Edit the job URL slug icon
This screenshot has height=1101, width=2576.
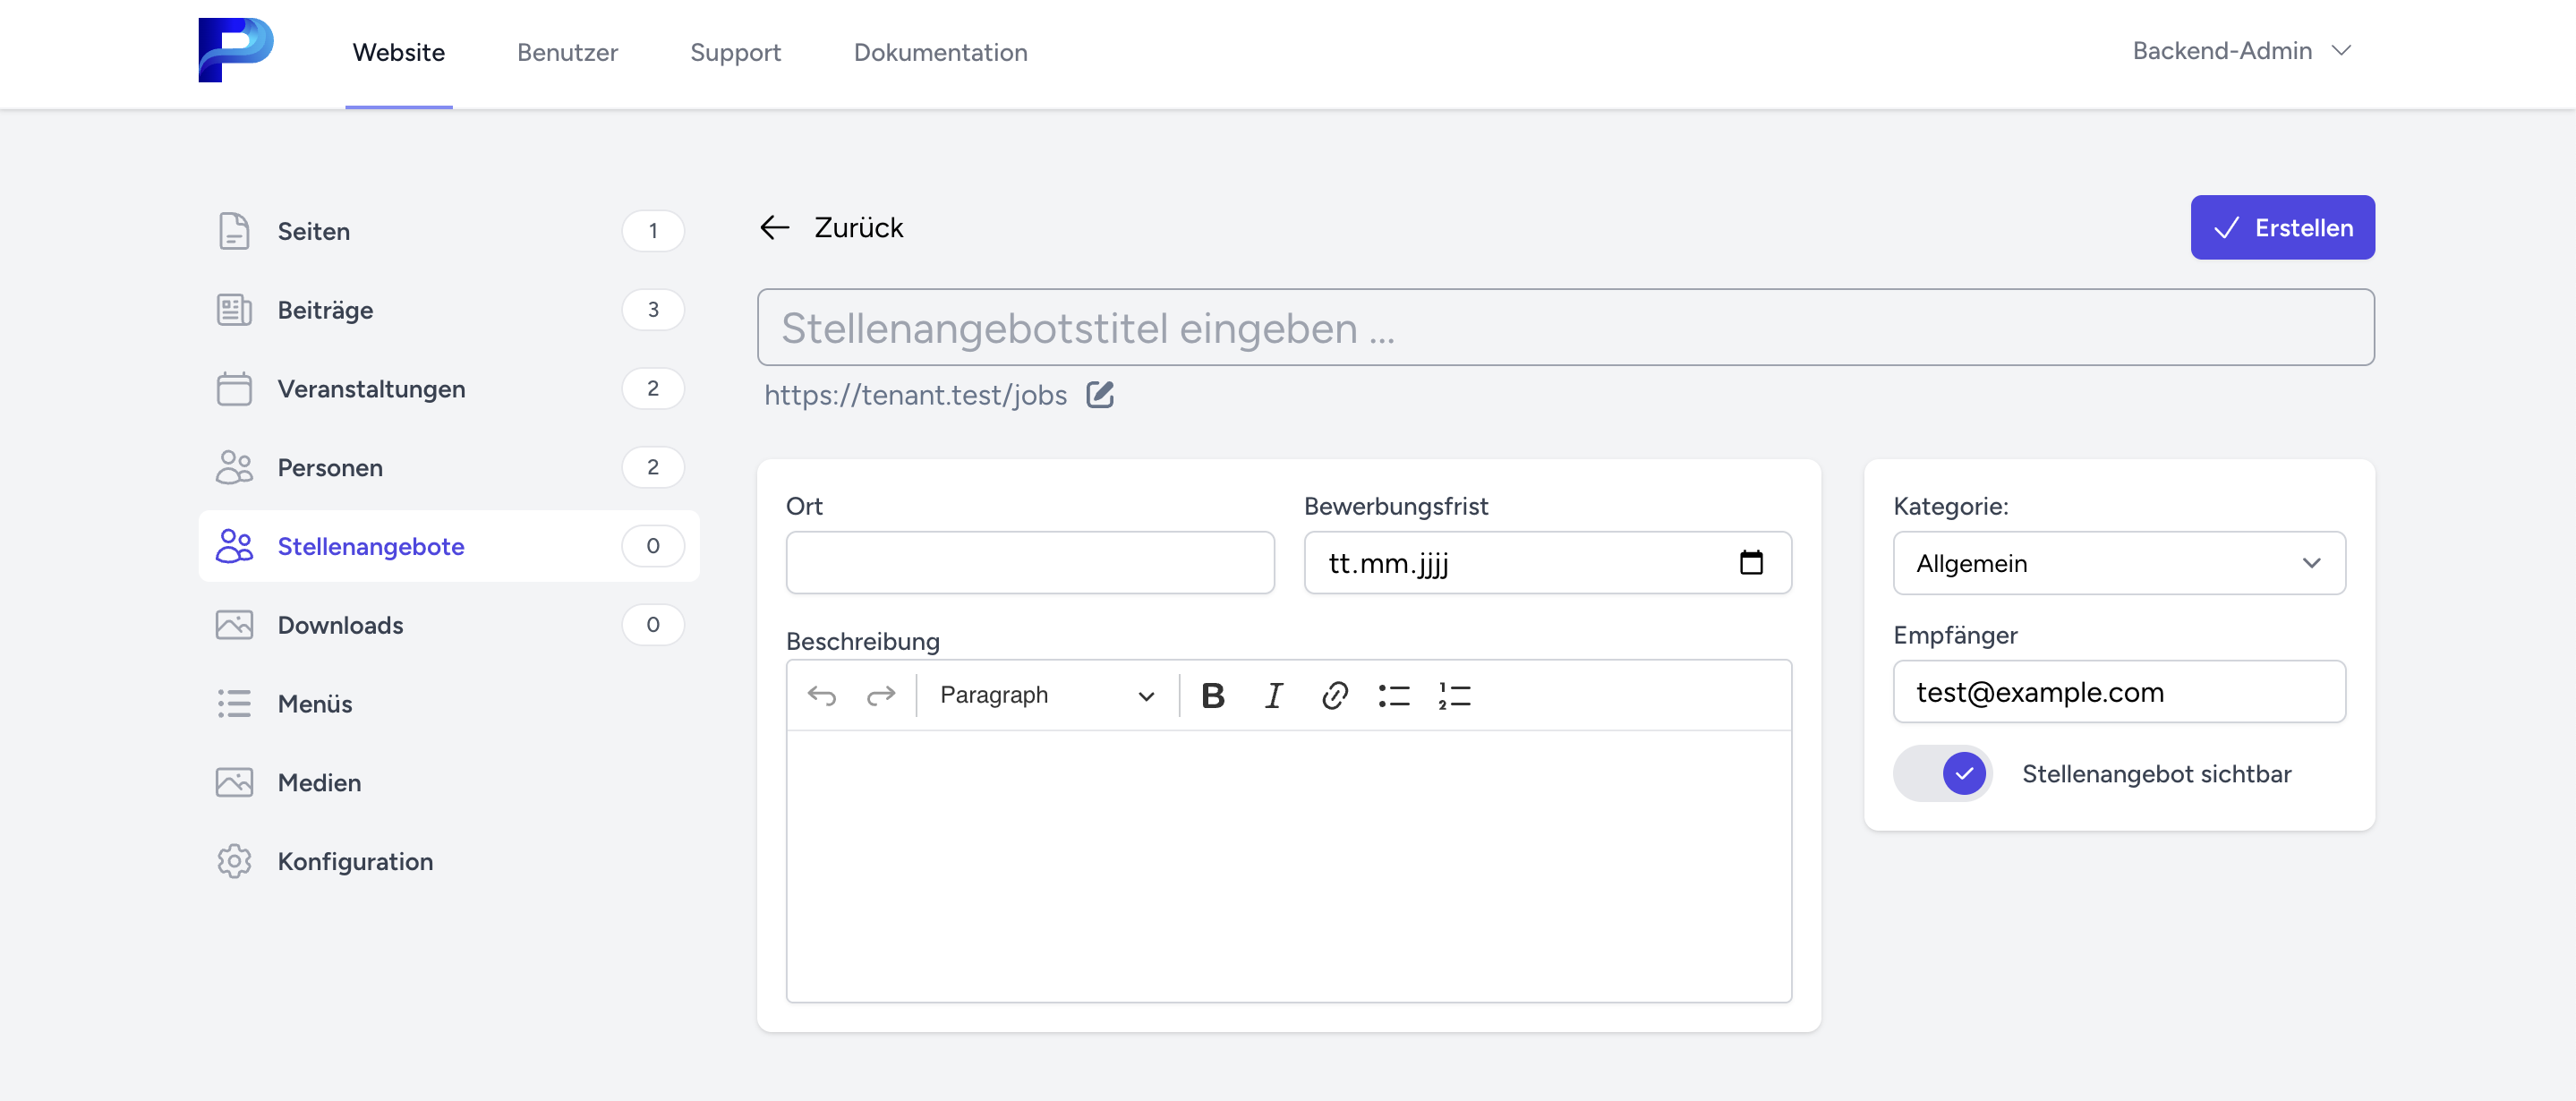point(1100,394)
